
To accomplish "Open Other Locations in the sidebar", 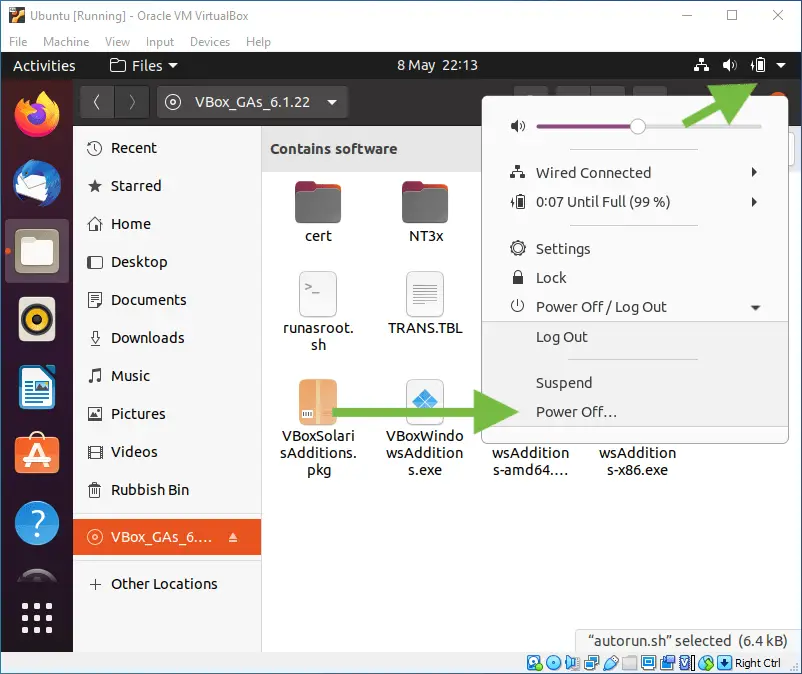I will [x=167, y=584].
